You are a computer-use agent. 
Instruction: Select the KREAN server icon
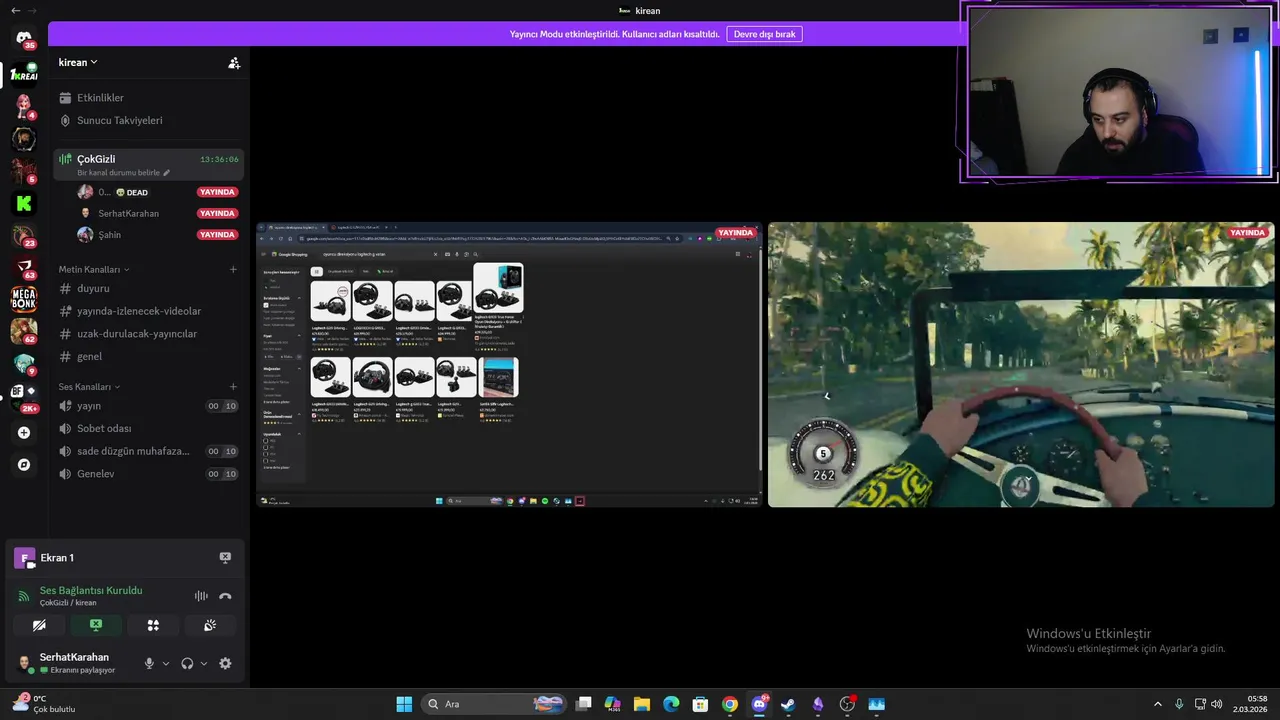(24, 73)
